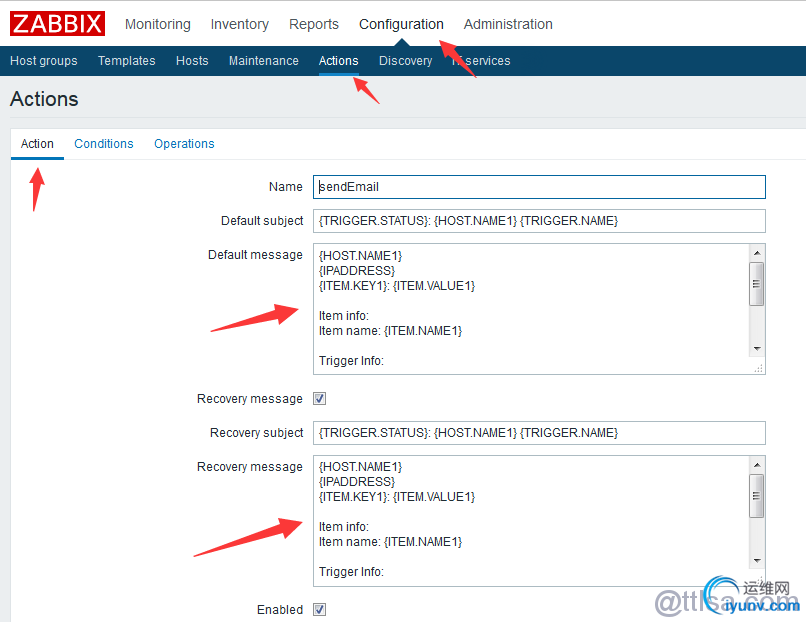Open the Reports menu
The image size is (806, 622).
[x=314, y=24]
